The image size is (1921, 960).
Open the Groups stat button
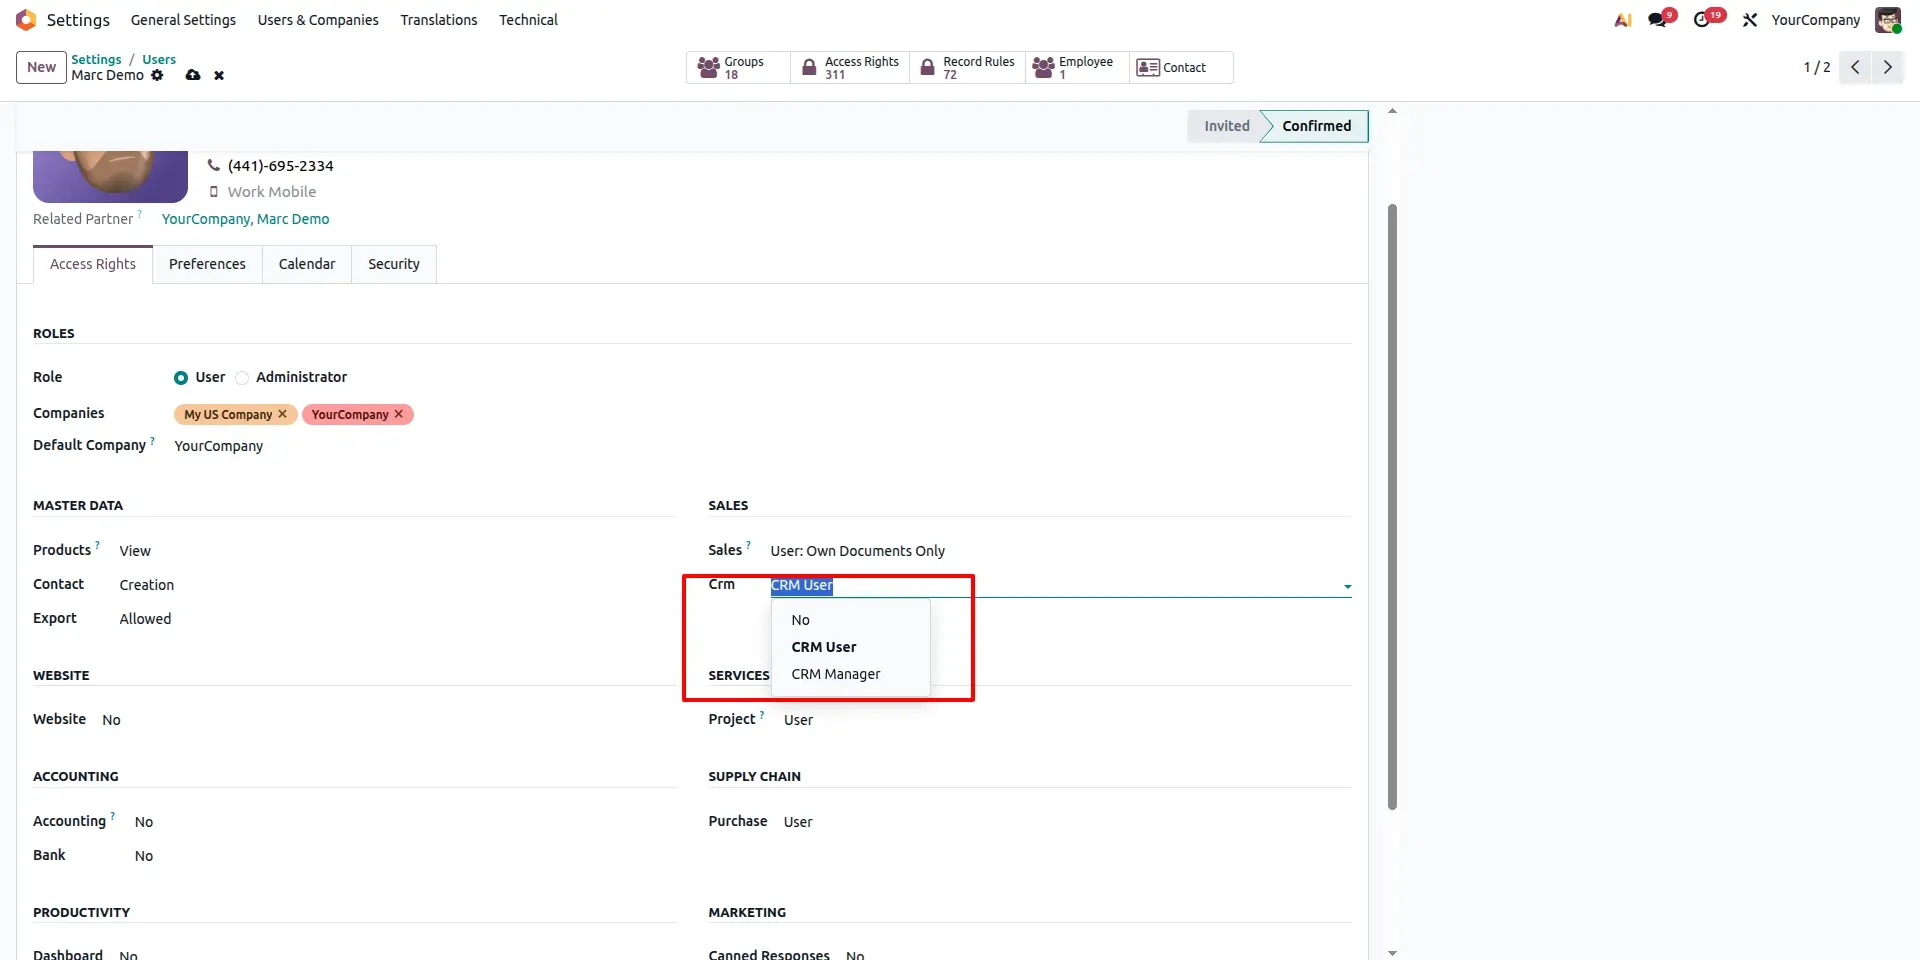click(x=738, y=67)
